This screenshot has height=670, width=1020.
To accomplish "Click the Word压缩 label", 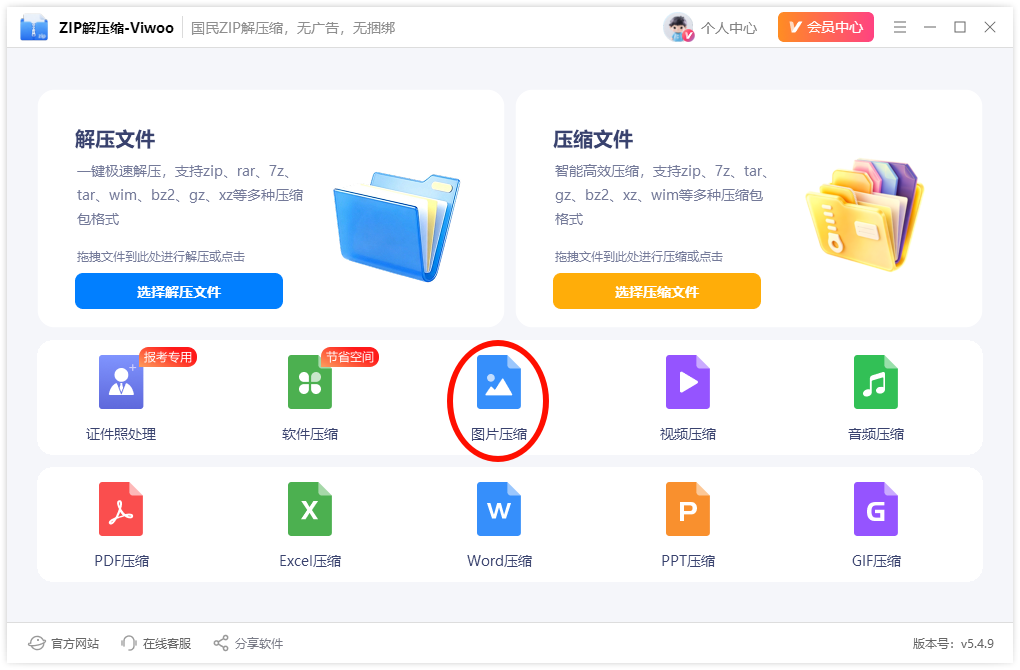I will 500,561.
